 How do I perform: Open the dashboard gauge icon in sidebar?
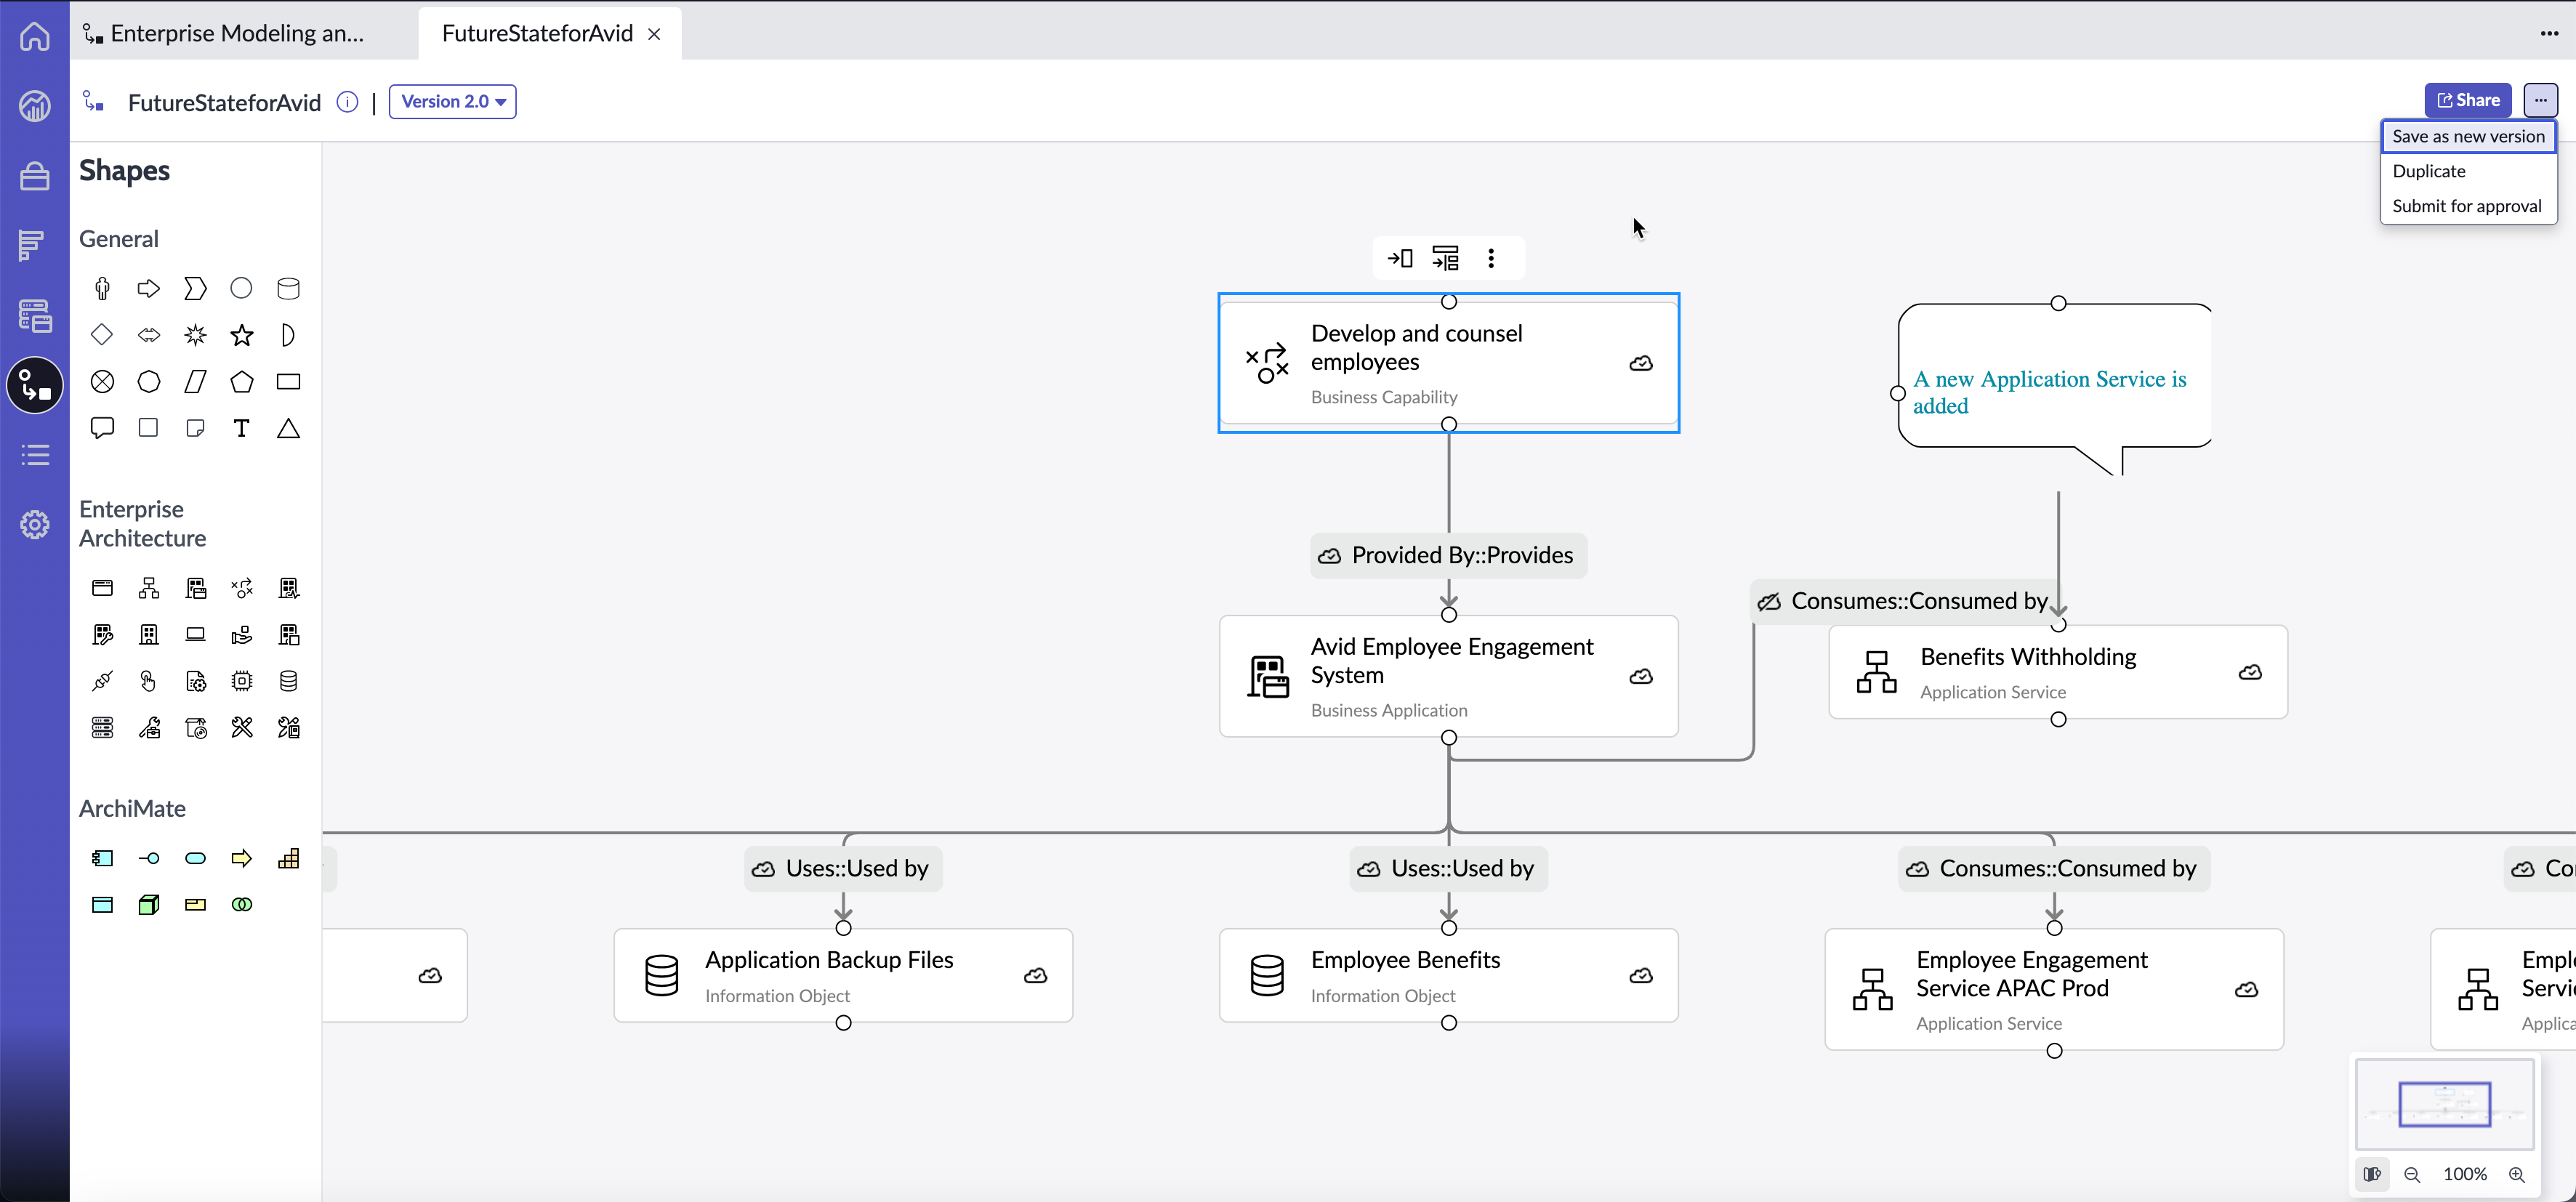(x=35, y=106)
